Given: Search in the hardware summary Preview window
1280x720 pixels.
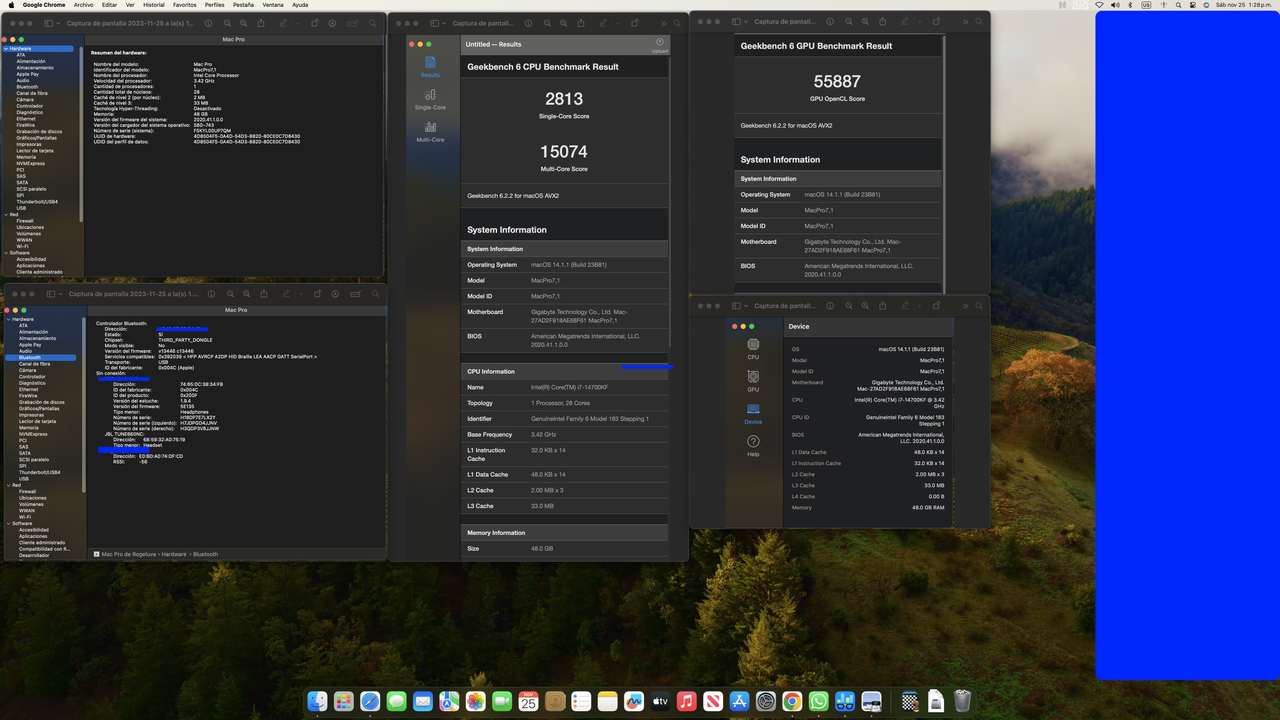Looking at the screenshot, I should [372, 22].
